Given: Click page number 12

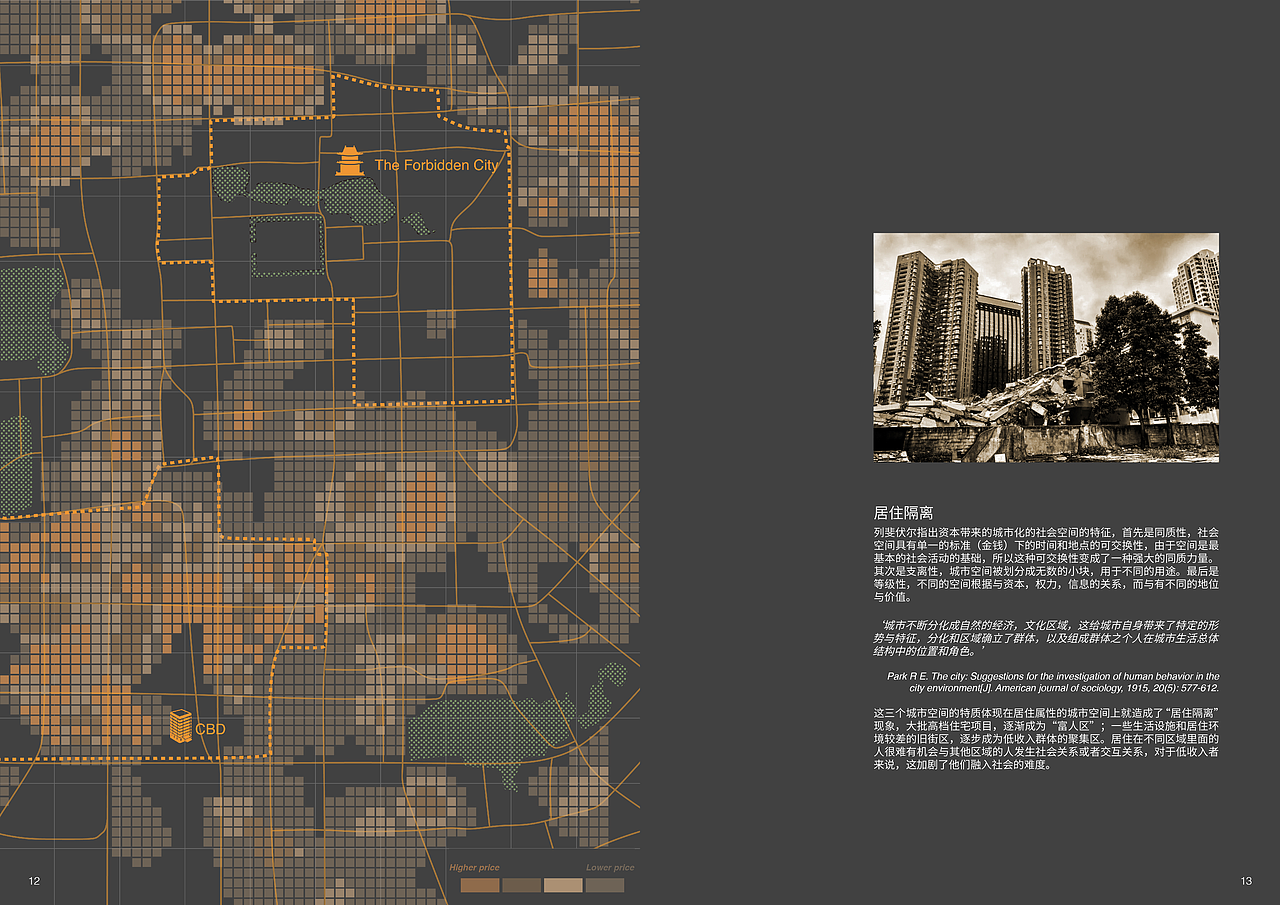Looking at the screenshot, I should (34, 881).
